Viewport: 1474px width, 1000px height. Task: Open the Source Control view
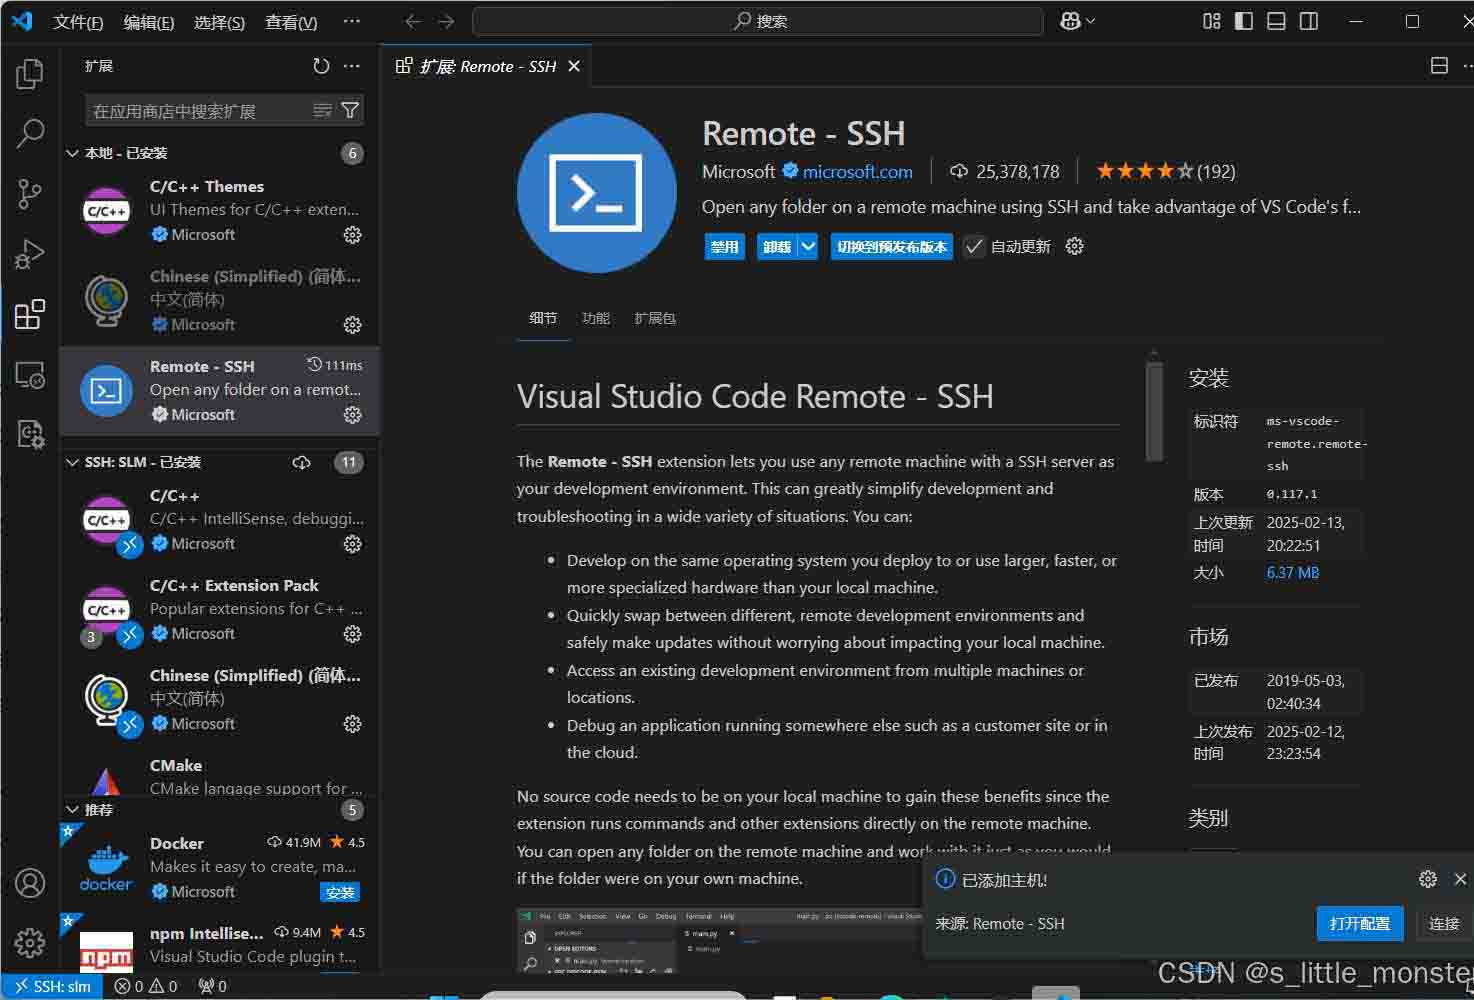click(x=30, y=194)
